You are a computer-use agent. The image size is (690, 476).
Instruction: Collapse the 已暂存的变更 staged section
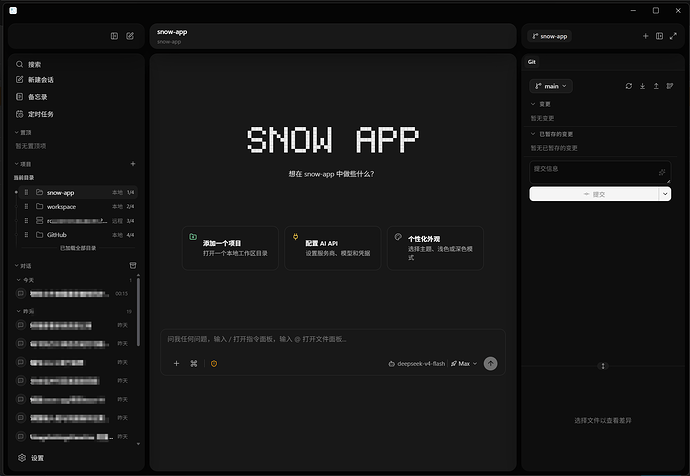click(552, 134)
